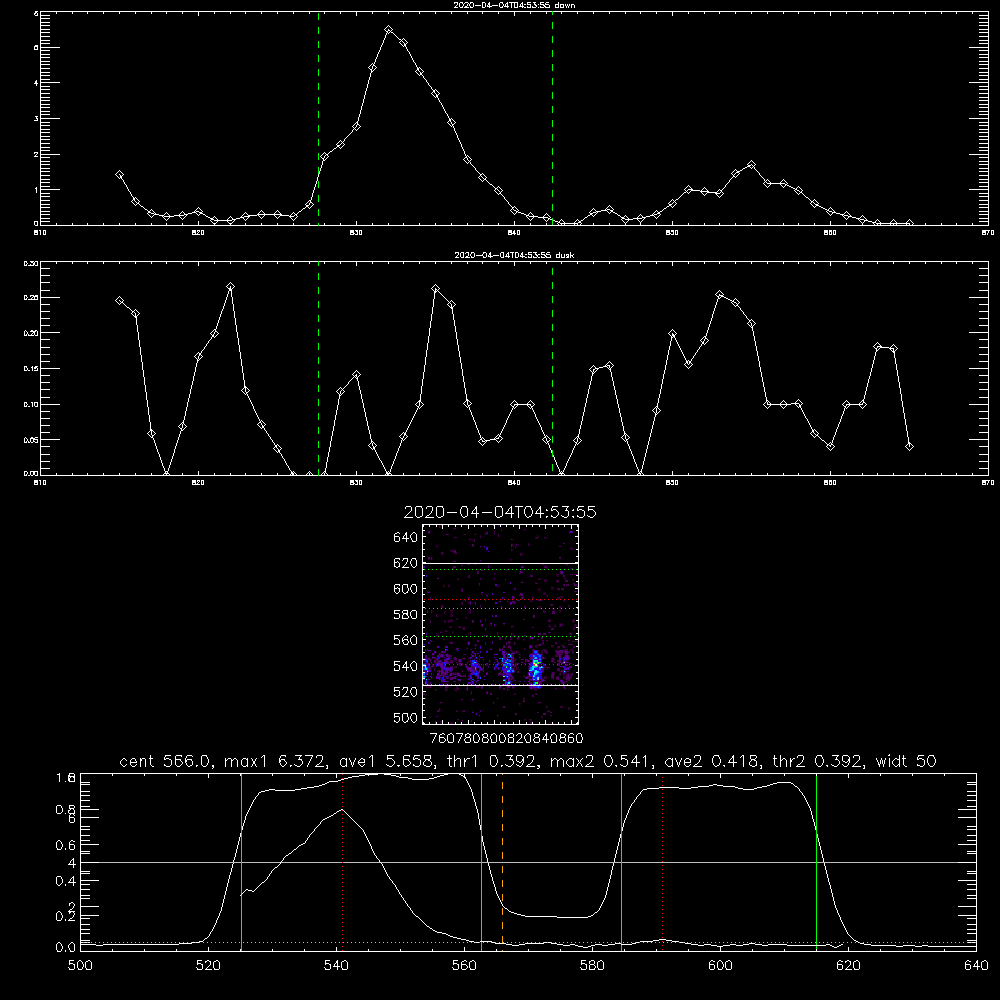The width and height of the screenshot is (1000, 1000).
Task: Click the y-axis label 0.0 in the bottom plot
Action: 65,947
